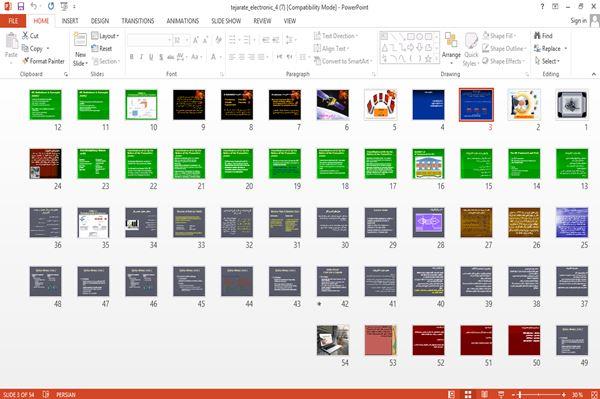This screenshot has width=600, height=399.
Task: Start Slide Show from status bar icon
Action: [501, 394]
